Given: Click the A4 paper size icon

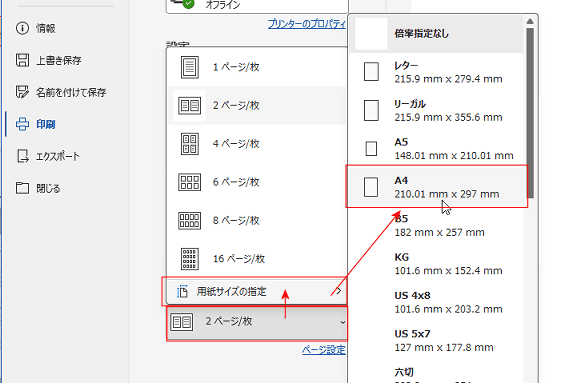Looking at the screenshot, I should [371, 187].
